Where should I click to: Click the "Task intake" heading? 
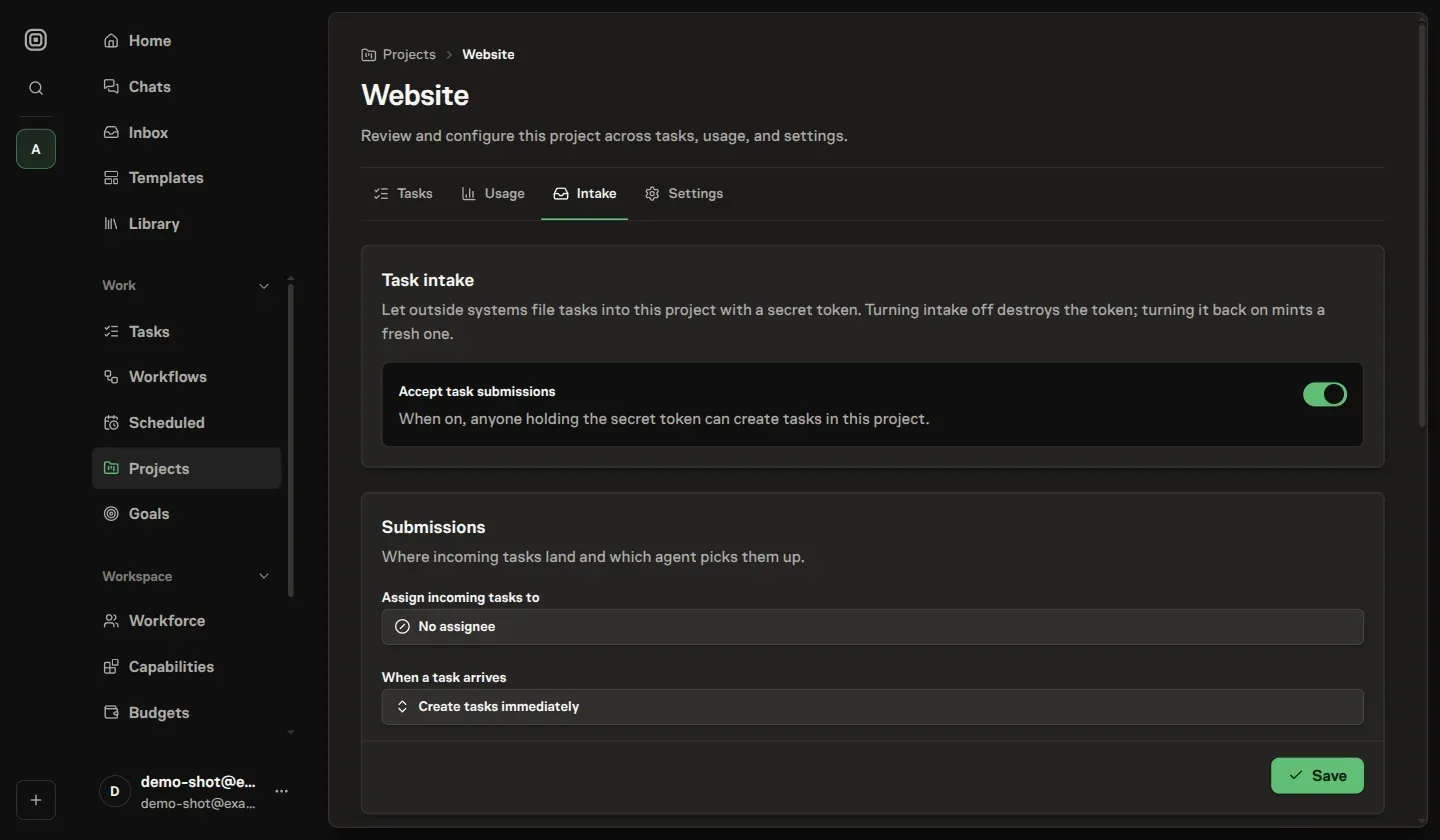coord(428,281)
